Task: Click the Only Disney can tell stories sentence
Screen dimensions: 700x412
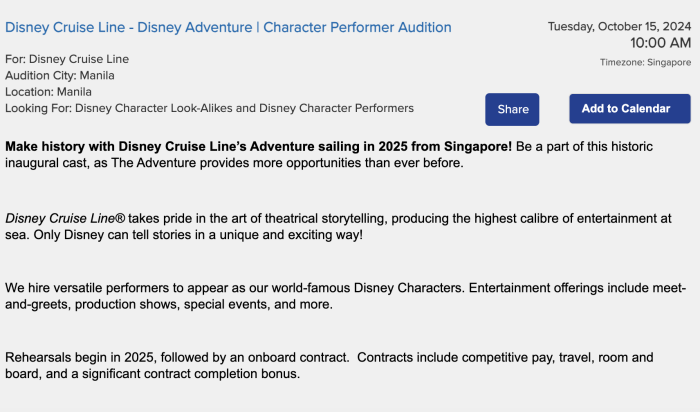Action: click(x=200, y=235)
